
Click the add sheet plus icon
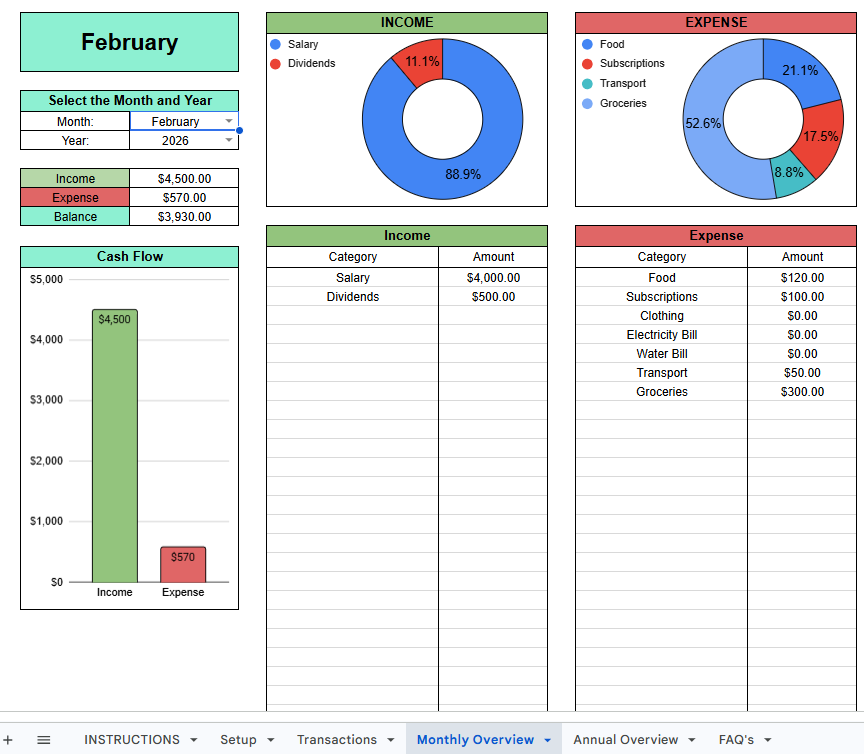coord(8,740)
